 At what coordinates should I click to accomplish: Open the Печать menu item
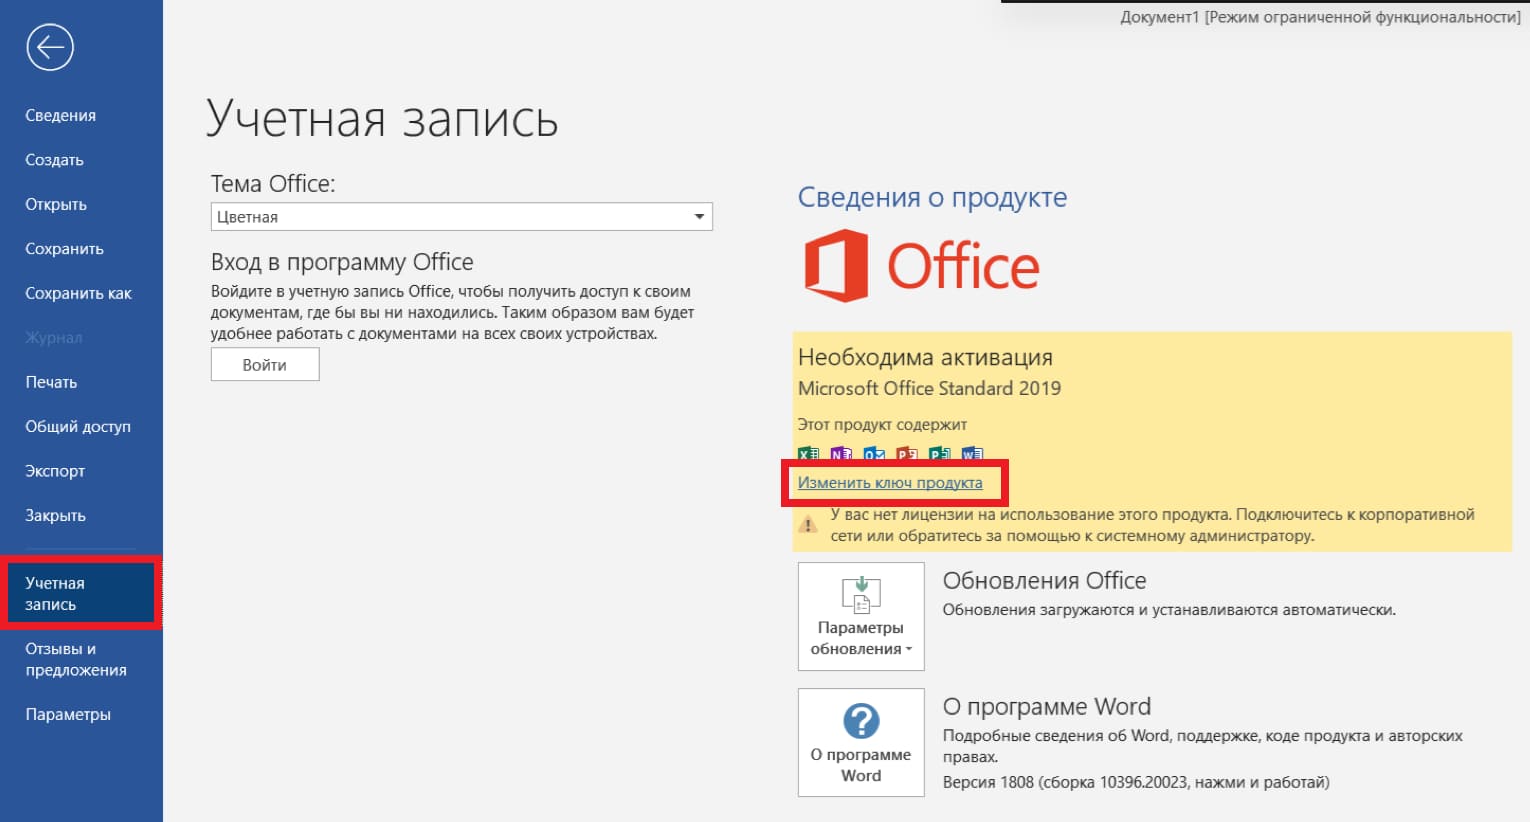(51, 382)
